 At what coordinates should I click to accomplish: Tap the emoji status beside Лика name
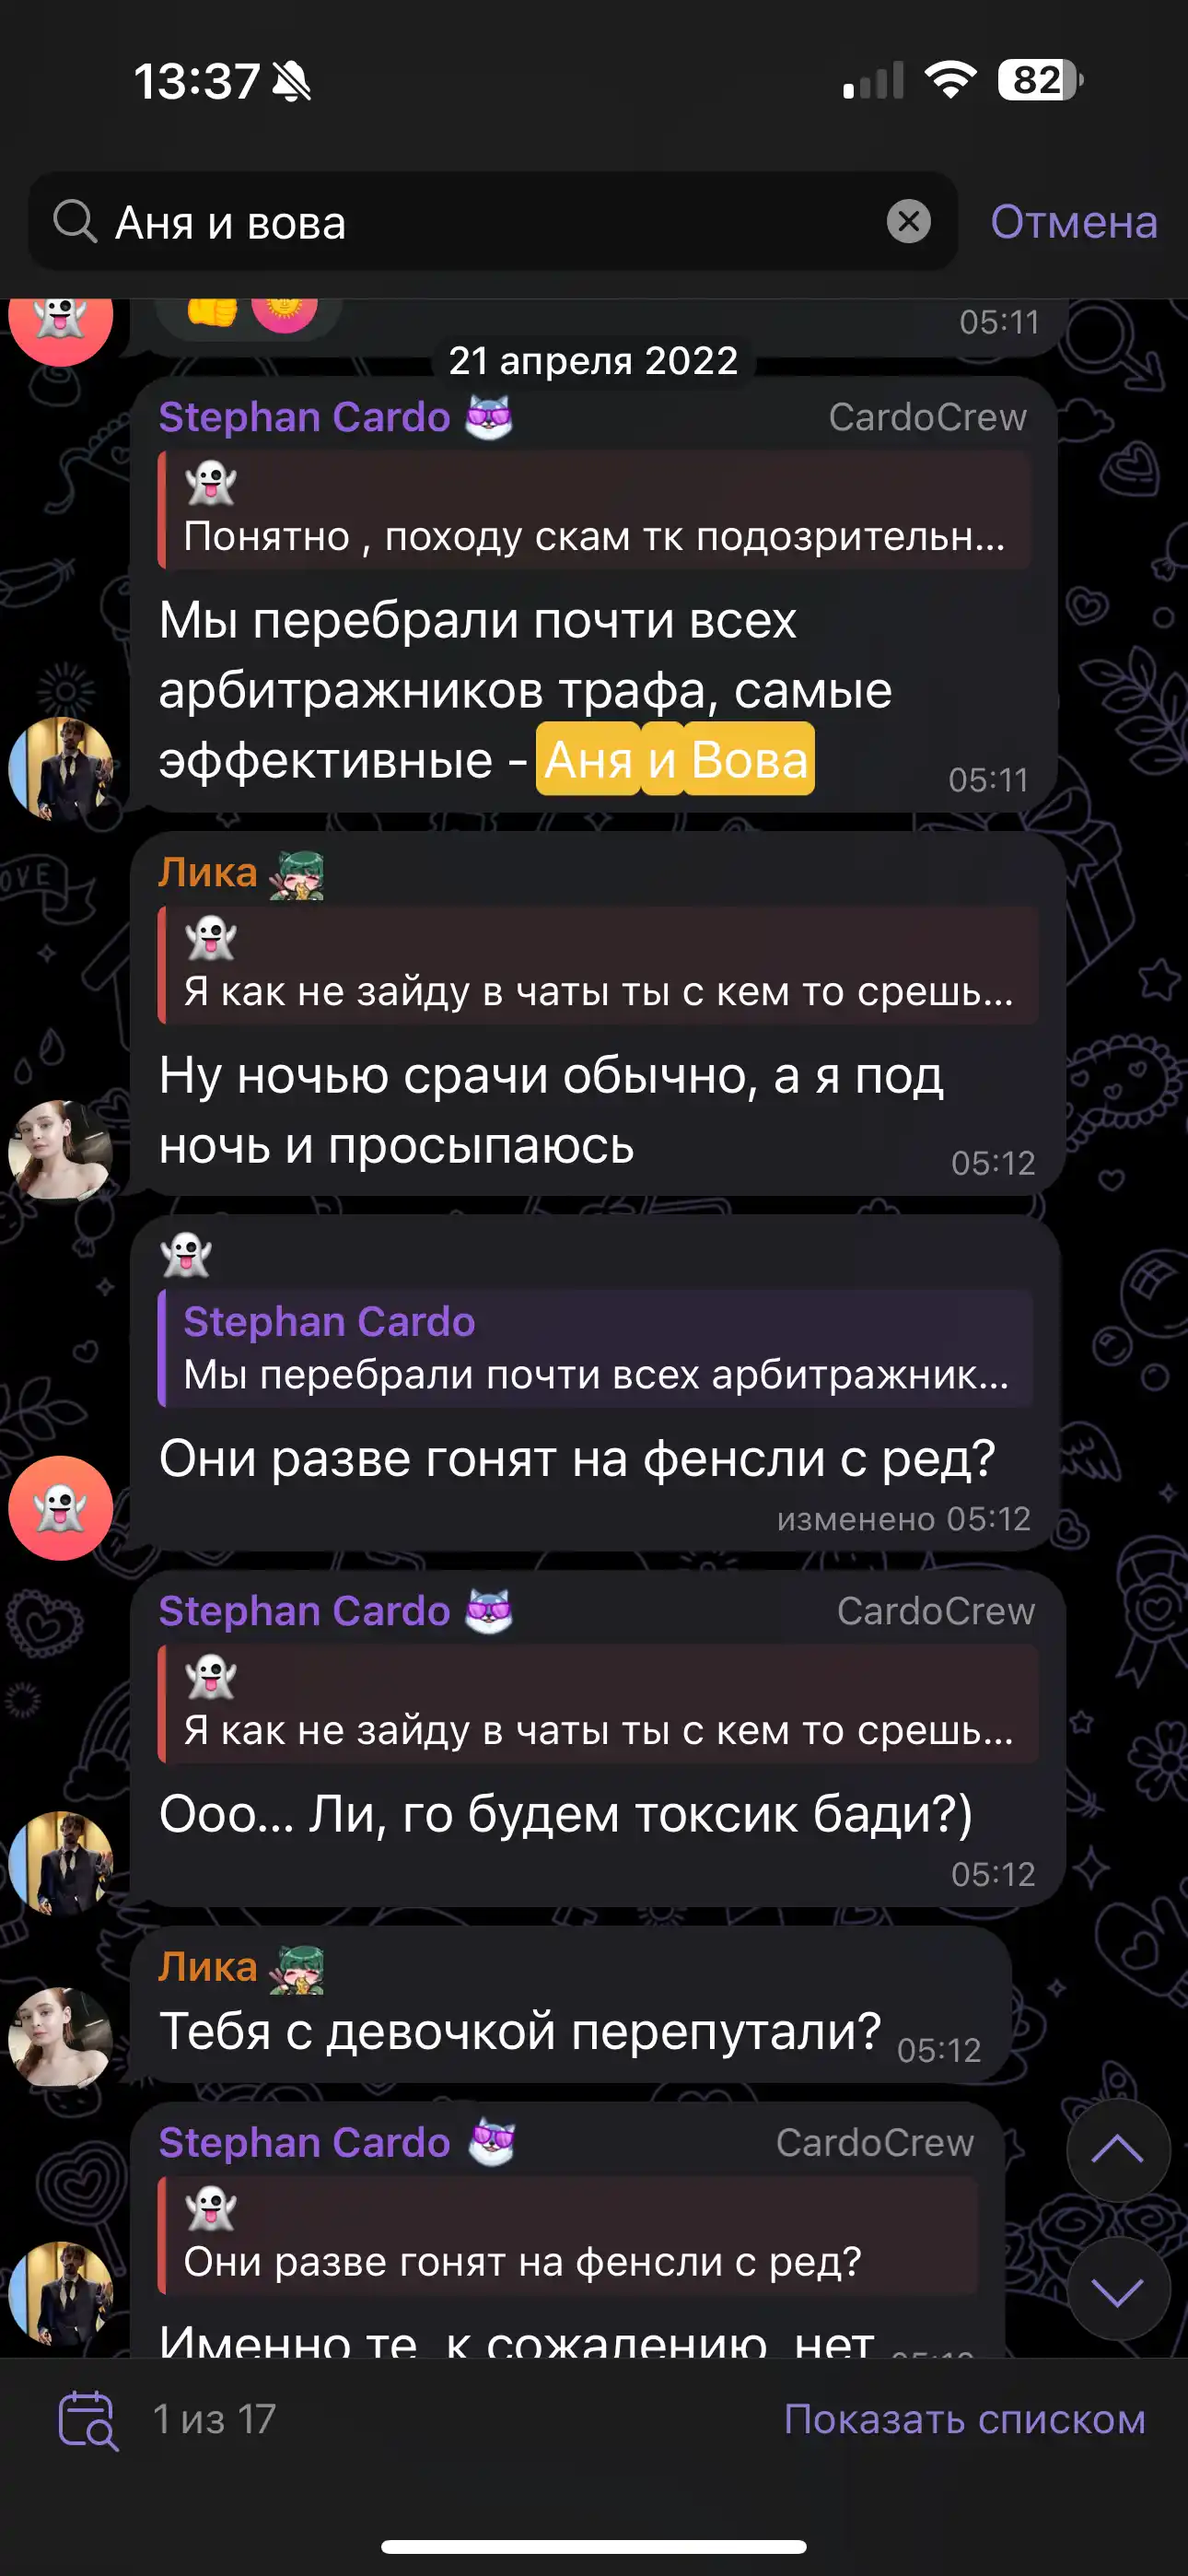click(296, 874)
